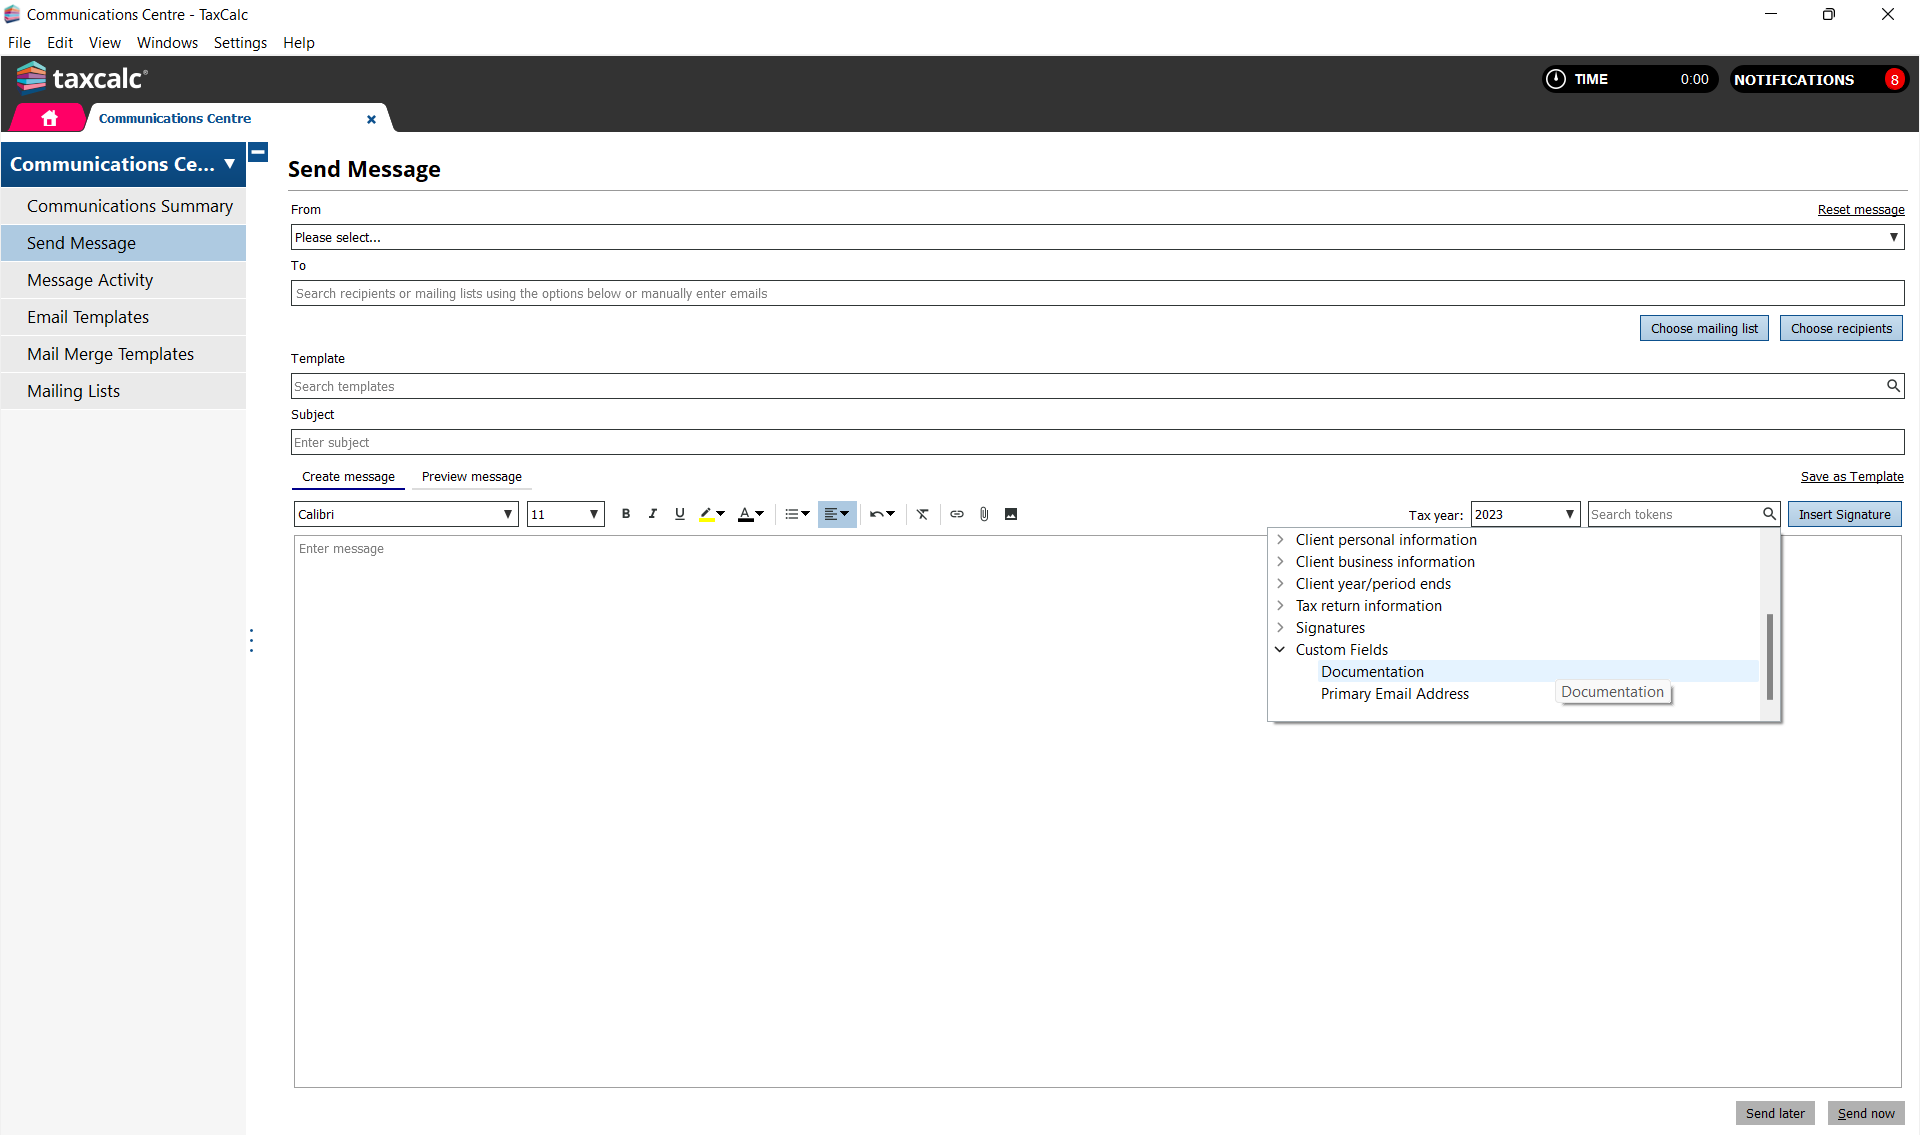Click the undo arrow icon
1920x1135 pixels.
pos(876,514)
